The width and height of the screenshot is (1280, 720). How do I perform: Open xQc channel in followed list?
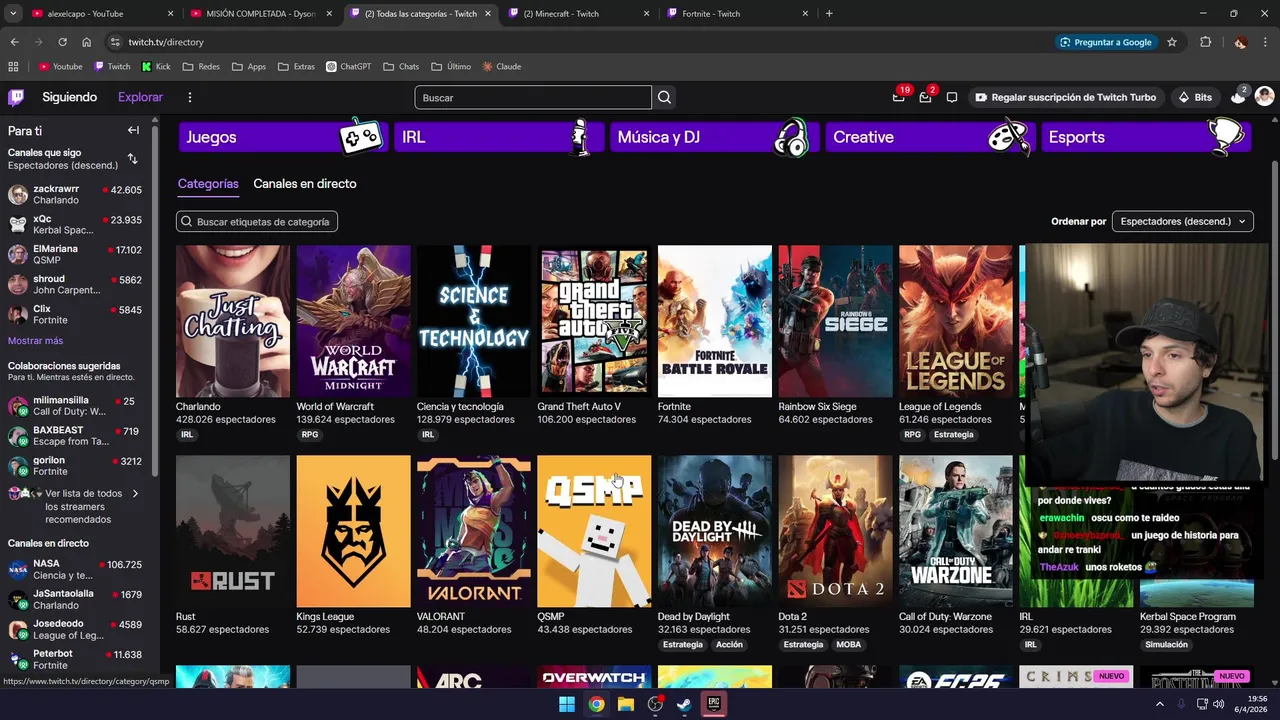coord(76,224)
